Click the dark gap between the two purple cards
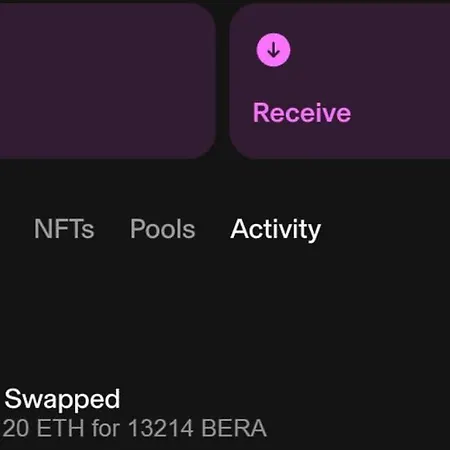The image size is (450, 450). (222, 81)
